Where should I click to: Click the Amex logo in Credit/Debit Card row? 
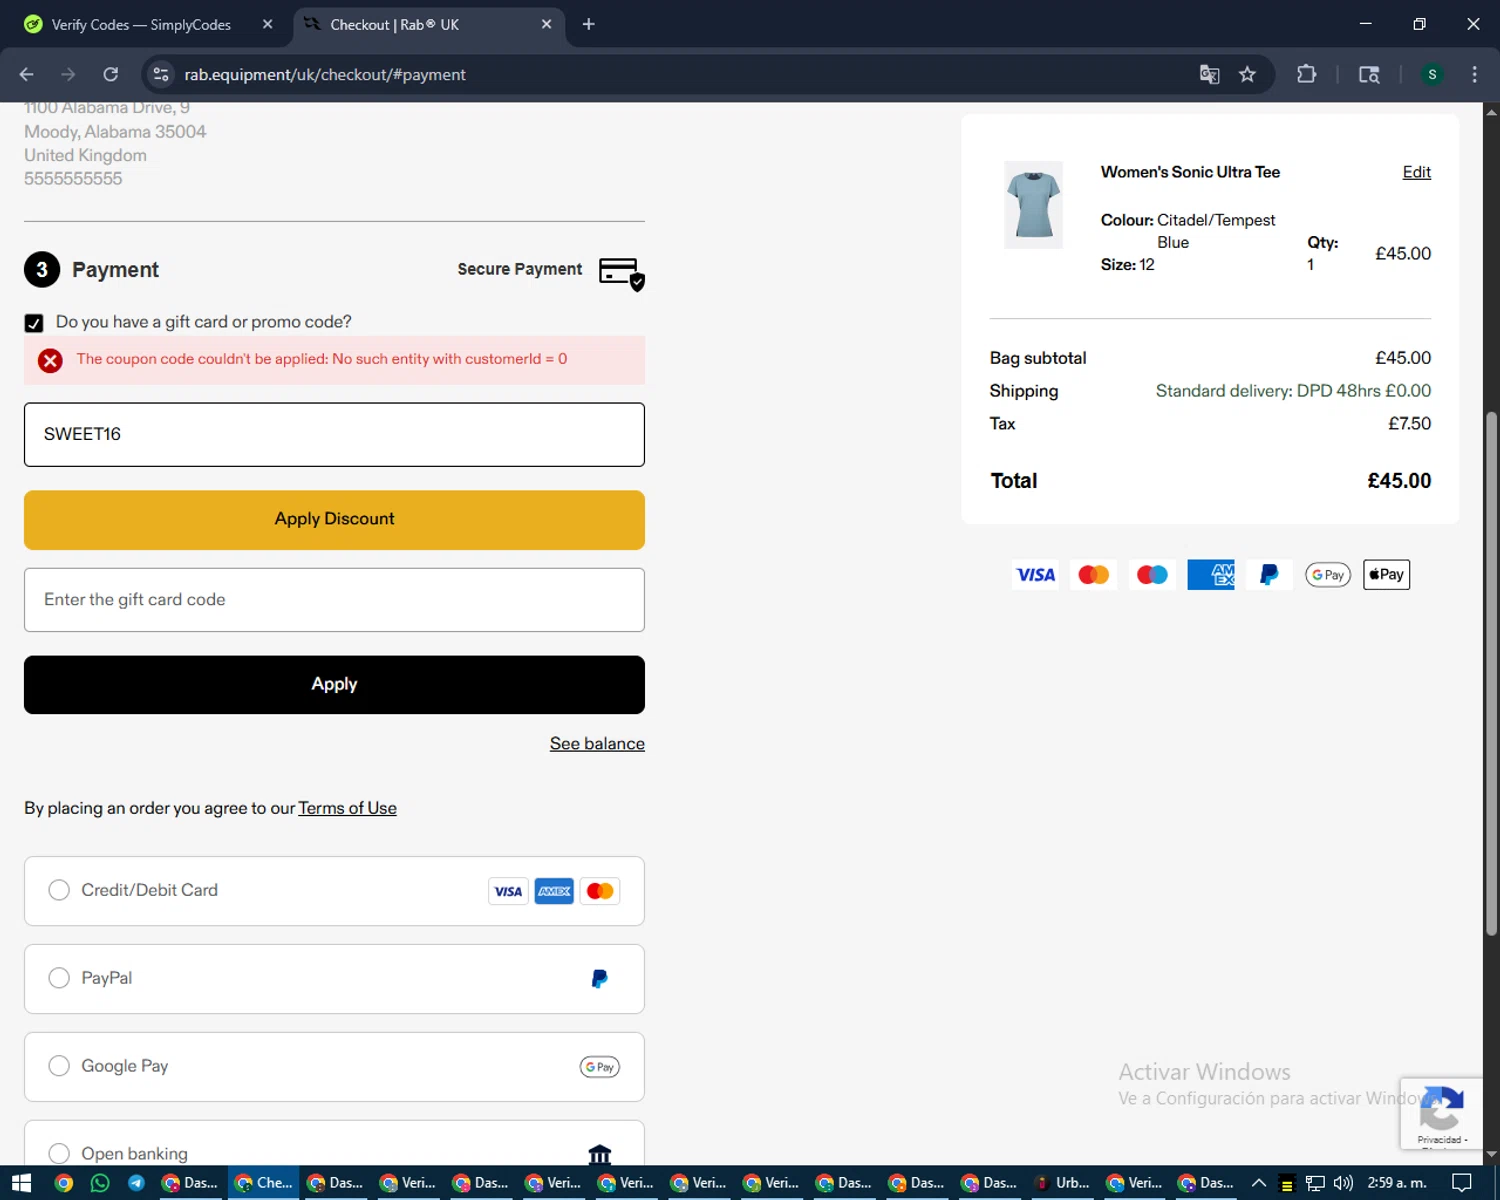(x=554, y=891)
